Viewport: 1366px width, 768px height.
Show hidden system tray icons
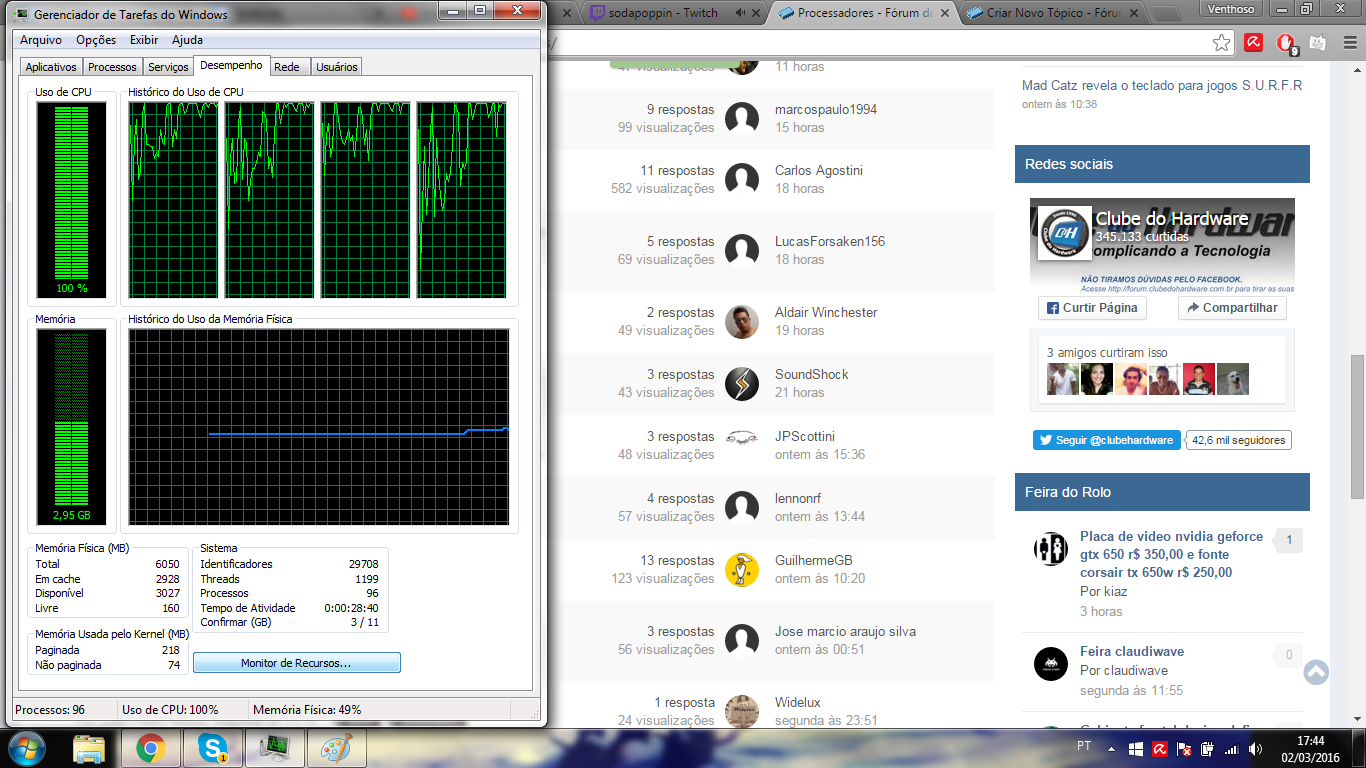click(1111, 747)
